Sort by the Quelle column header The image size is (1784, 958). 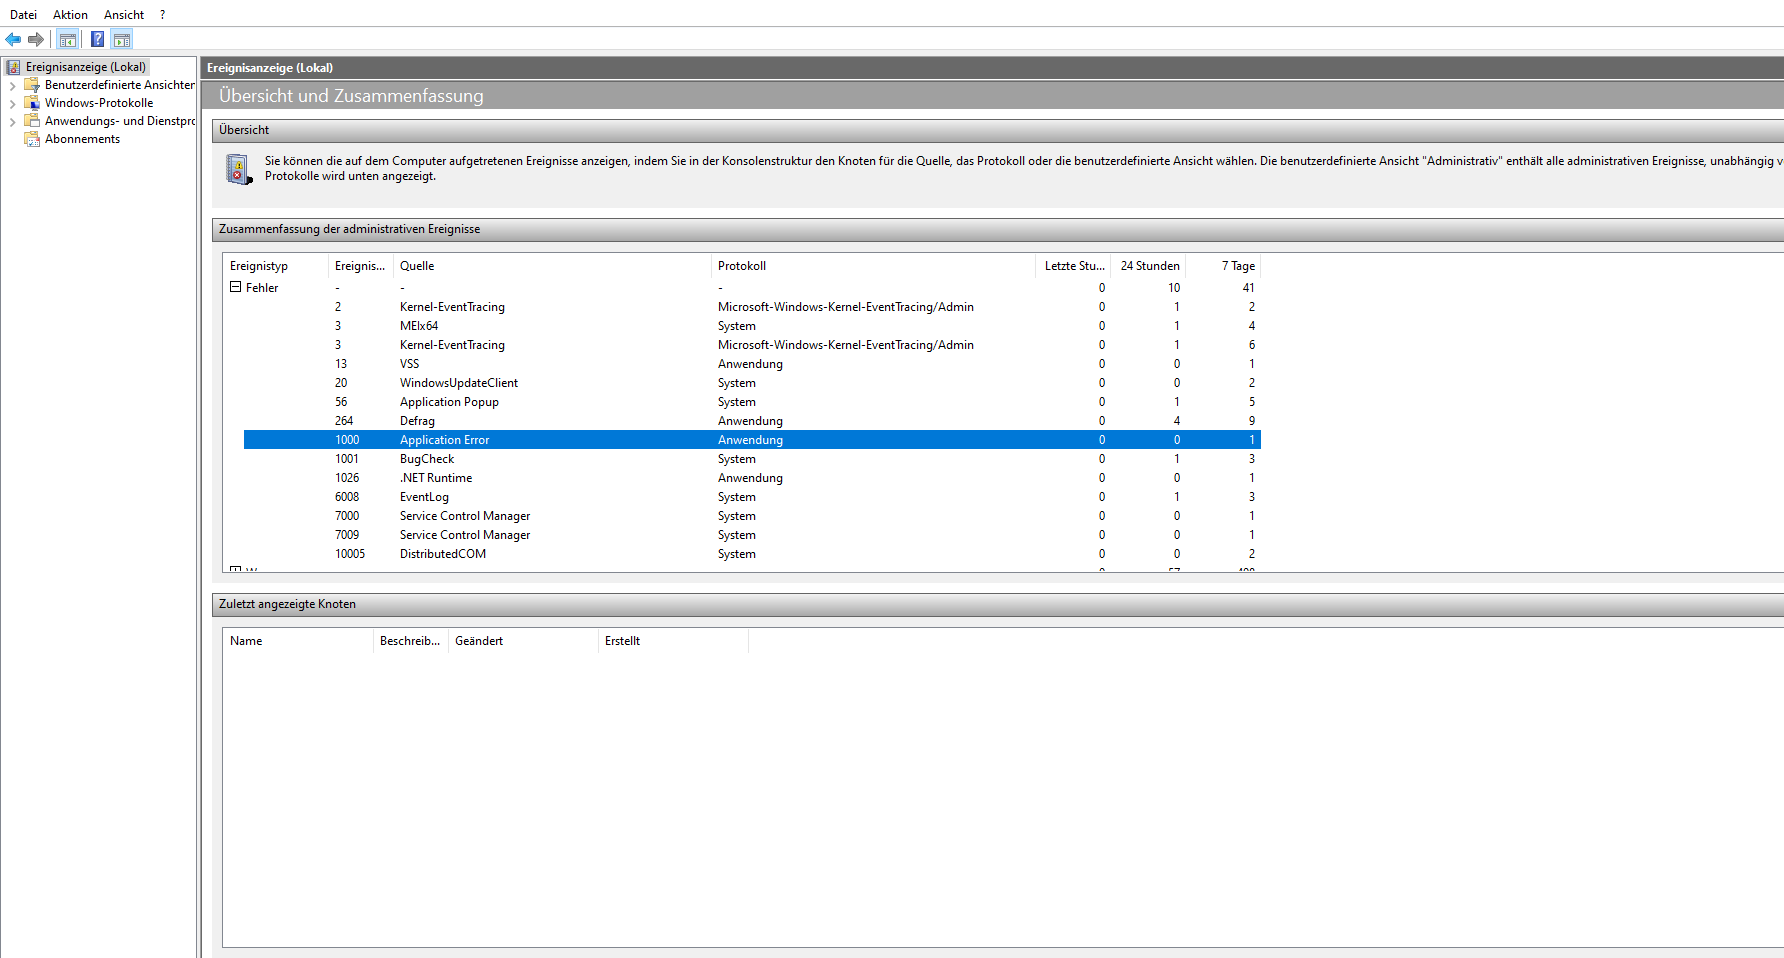553,266
